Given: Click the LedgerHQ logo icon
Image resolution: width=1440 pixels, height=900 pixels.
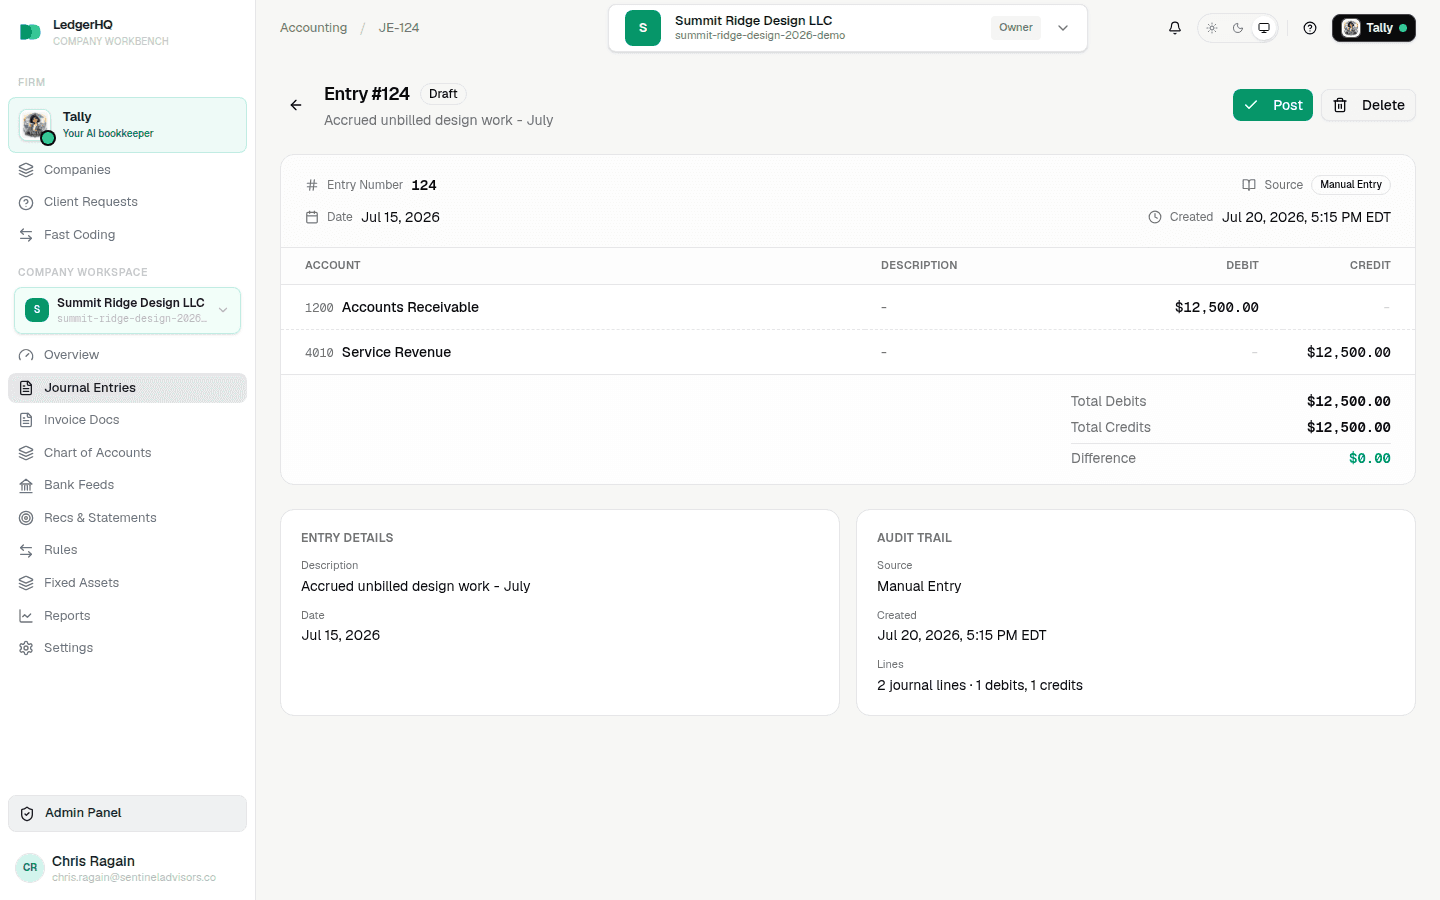Looking at the screenshot, I should point(30,32).
